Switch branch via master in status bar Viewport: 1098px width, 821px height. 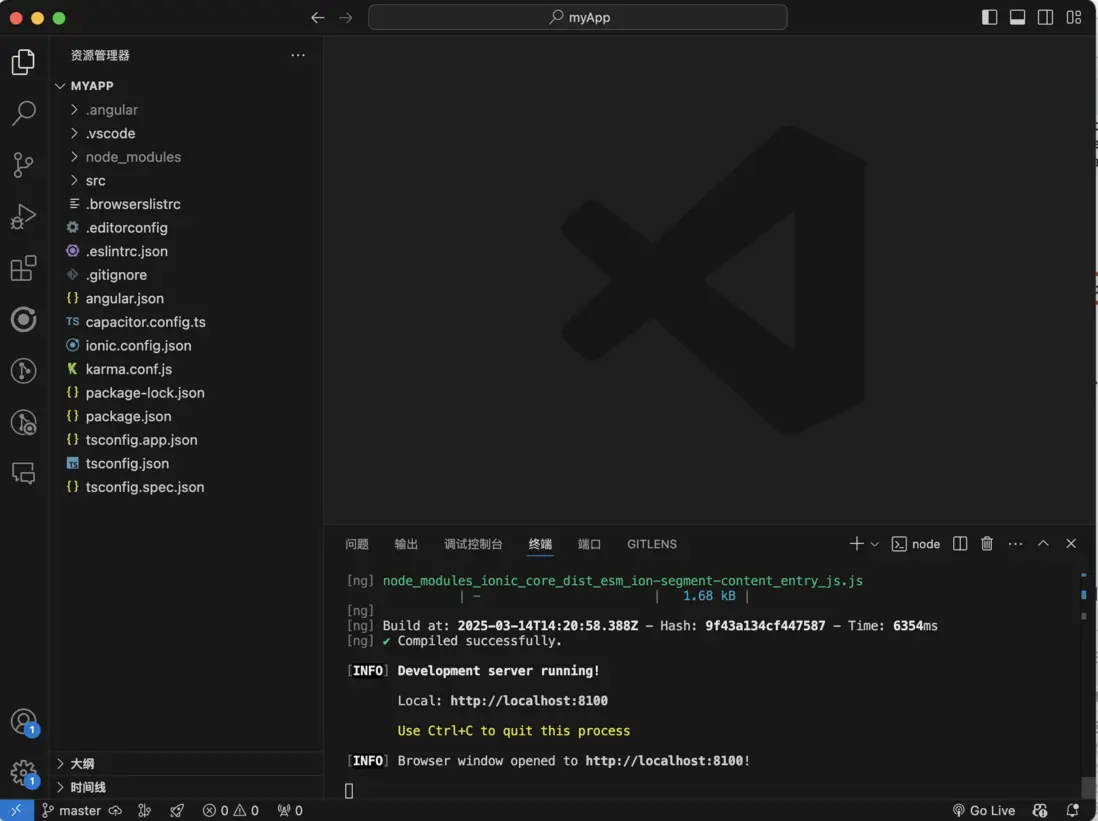pos(72,810)
